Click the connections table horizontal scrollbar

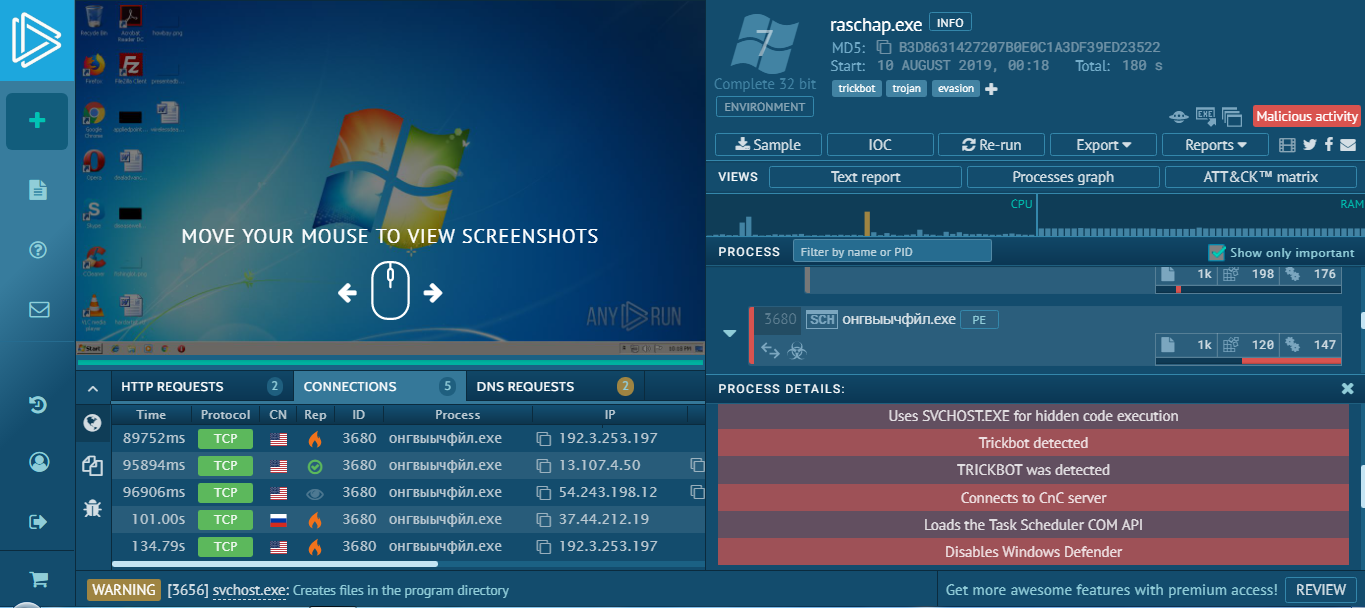pos(274,564)
